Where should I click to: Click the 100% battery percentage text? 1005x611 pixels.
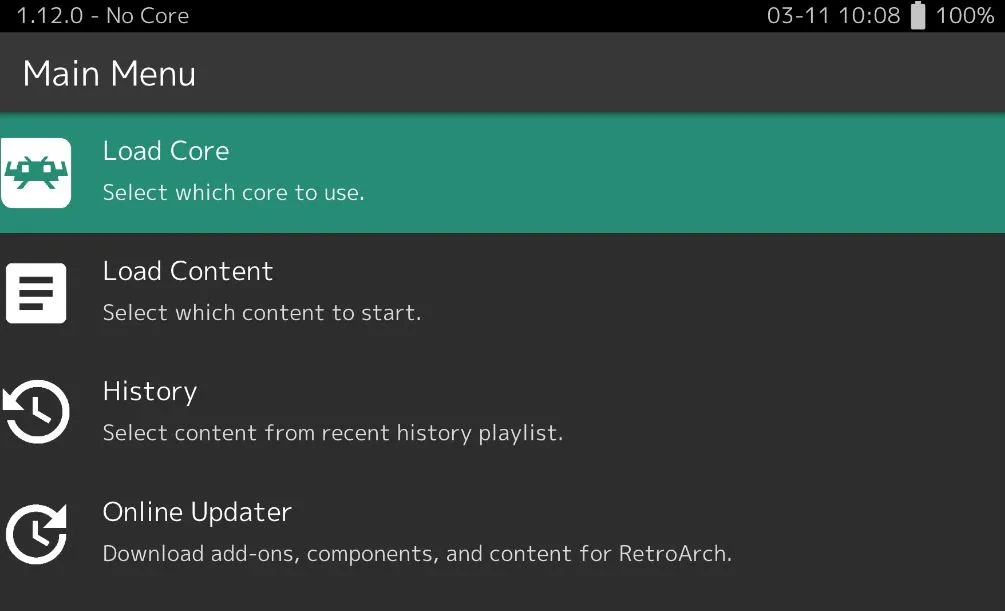pos(966,15)
